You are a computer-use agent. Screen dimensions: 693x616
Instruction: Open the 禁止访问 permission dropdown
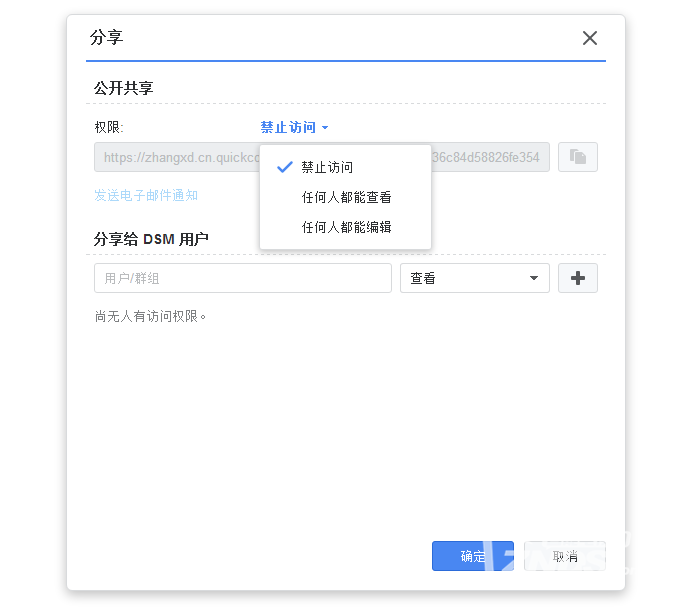[294, 127]
